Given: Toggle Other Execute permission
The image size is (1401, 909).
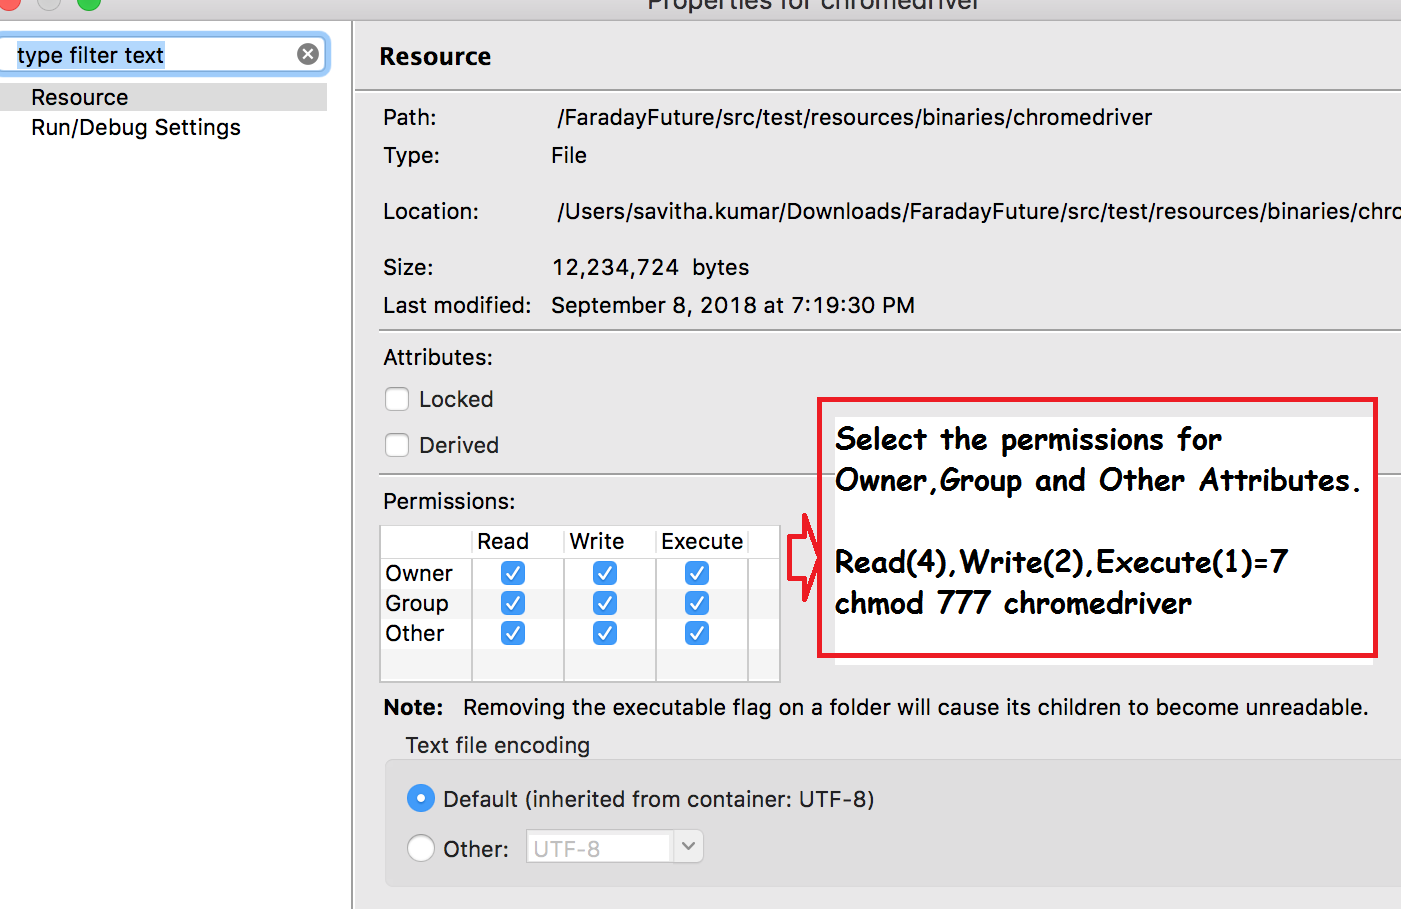Looking at the screenshot, I should pos(697,633).
